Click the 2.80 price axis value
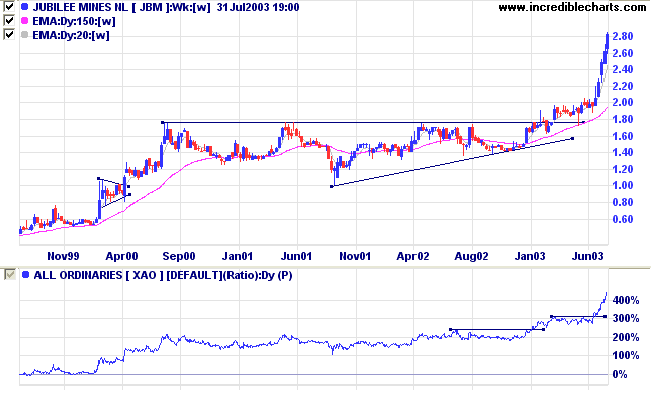Viewport: 651px width, 395px height. point(623,36)
